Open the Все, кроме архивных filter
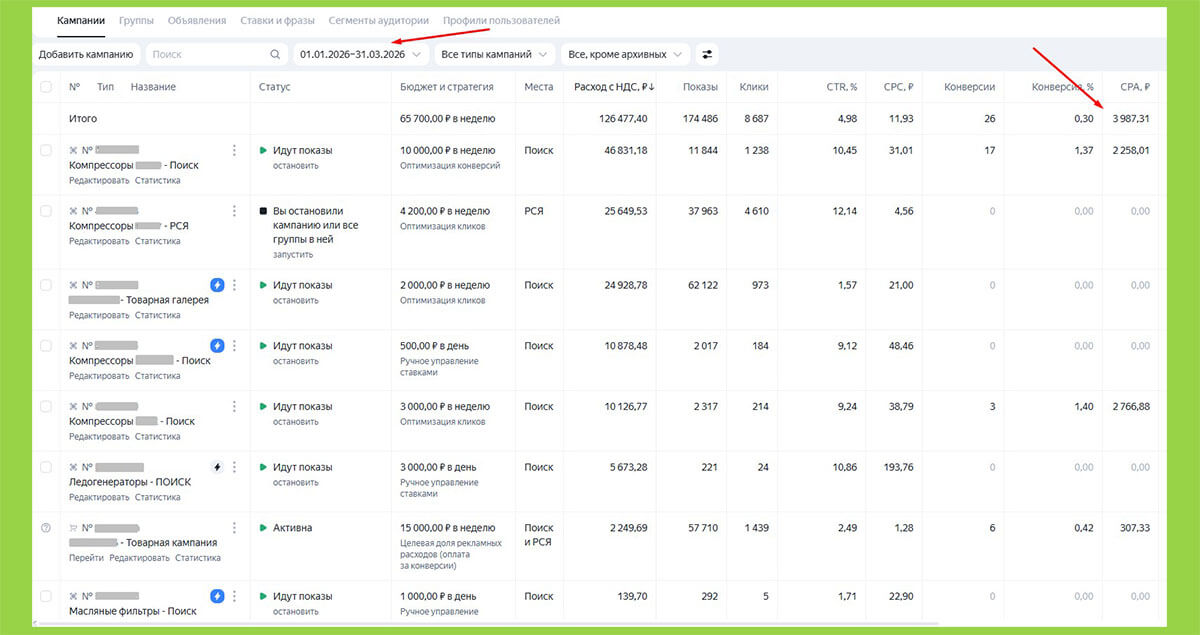The height and width of the screenshot is (635, 1200). point(626,54)
